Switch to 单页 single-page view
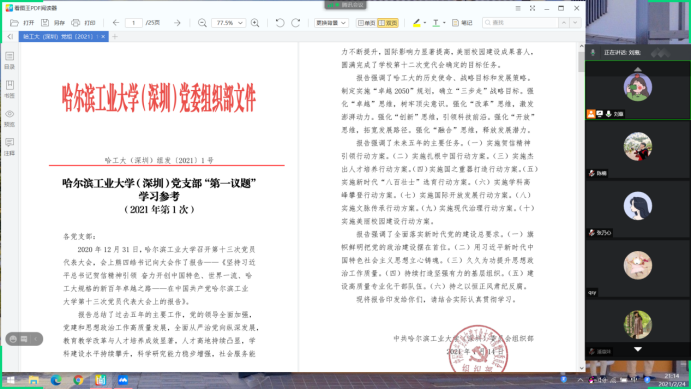The height and width of the screenshot is (389, 692). pos(366,23)
